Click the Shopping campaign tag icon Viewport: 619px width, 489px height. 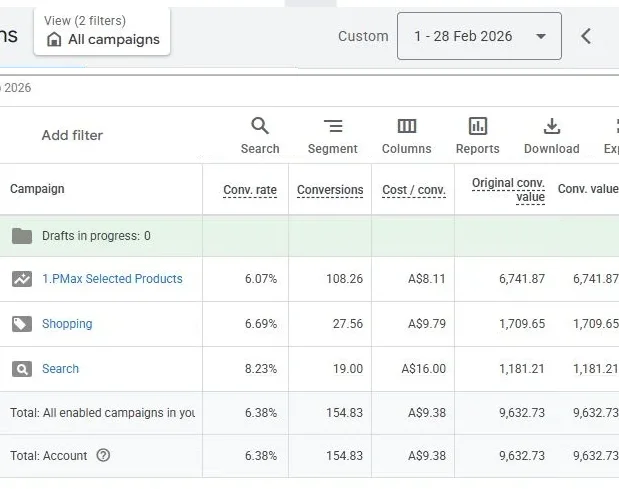tap(22, 324)
